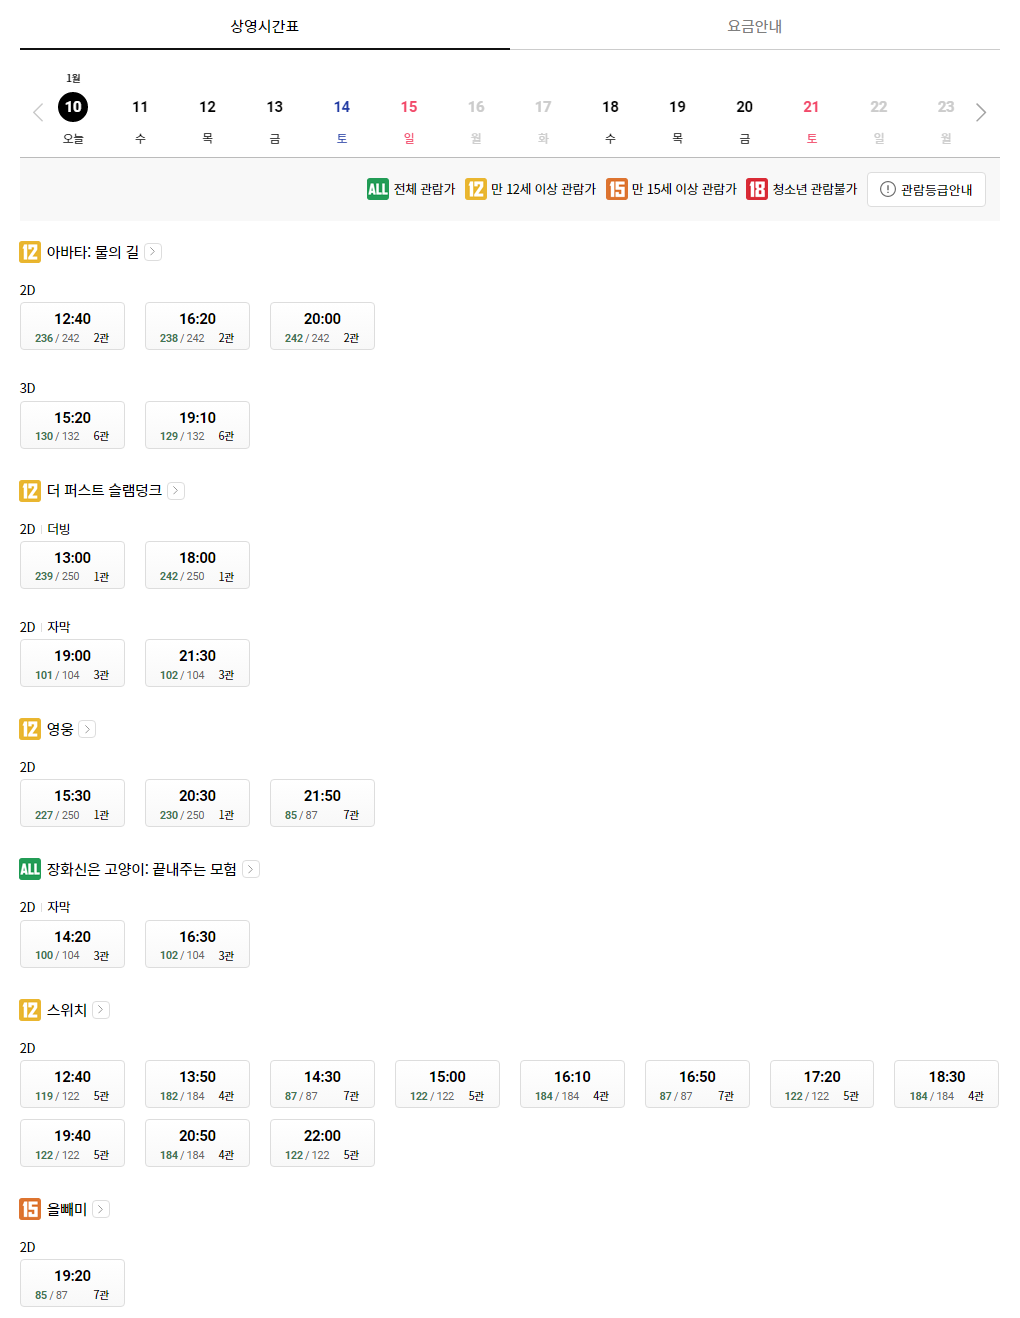This screenshot has height=1318, width=1020.
Task: Expand 장화신은 고양이 details chevron
Action: (251, 869)
